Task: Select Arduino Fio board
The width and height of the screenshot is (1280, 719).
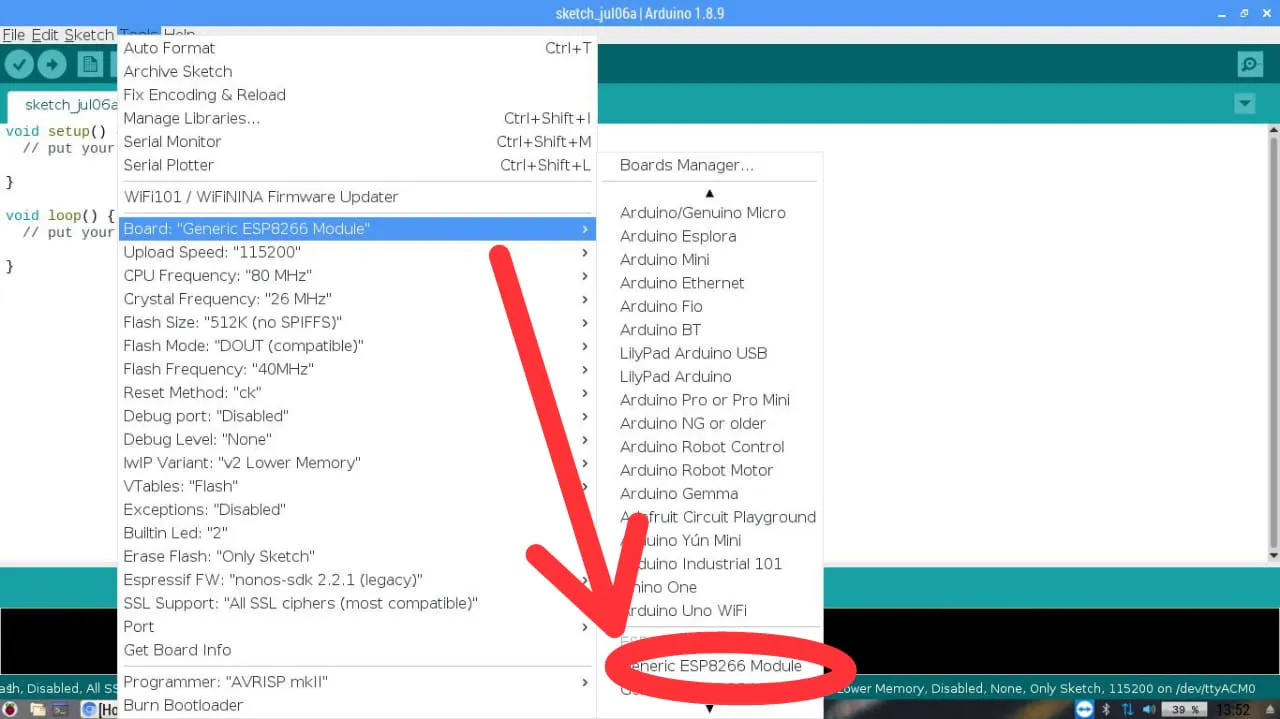Action: tap(710, 306)
